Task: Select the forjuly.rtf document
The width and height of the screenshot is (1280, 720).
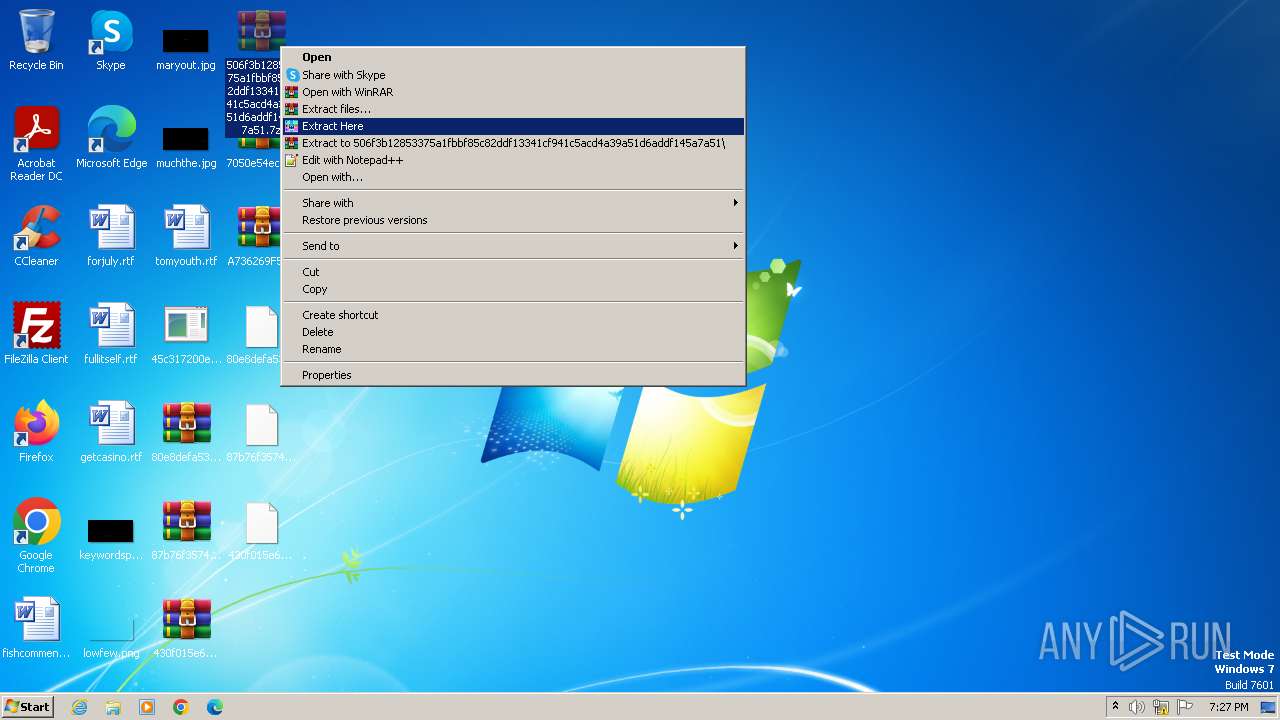Action: tap(110, 236)
